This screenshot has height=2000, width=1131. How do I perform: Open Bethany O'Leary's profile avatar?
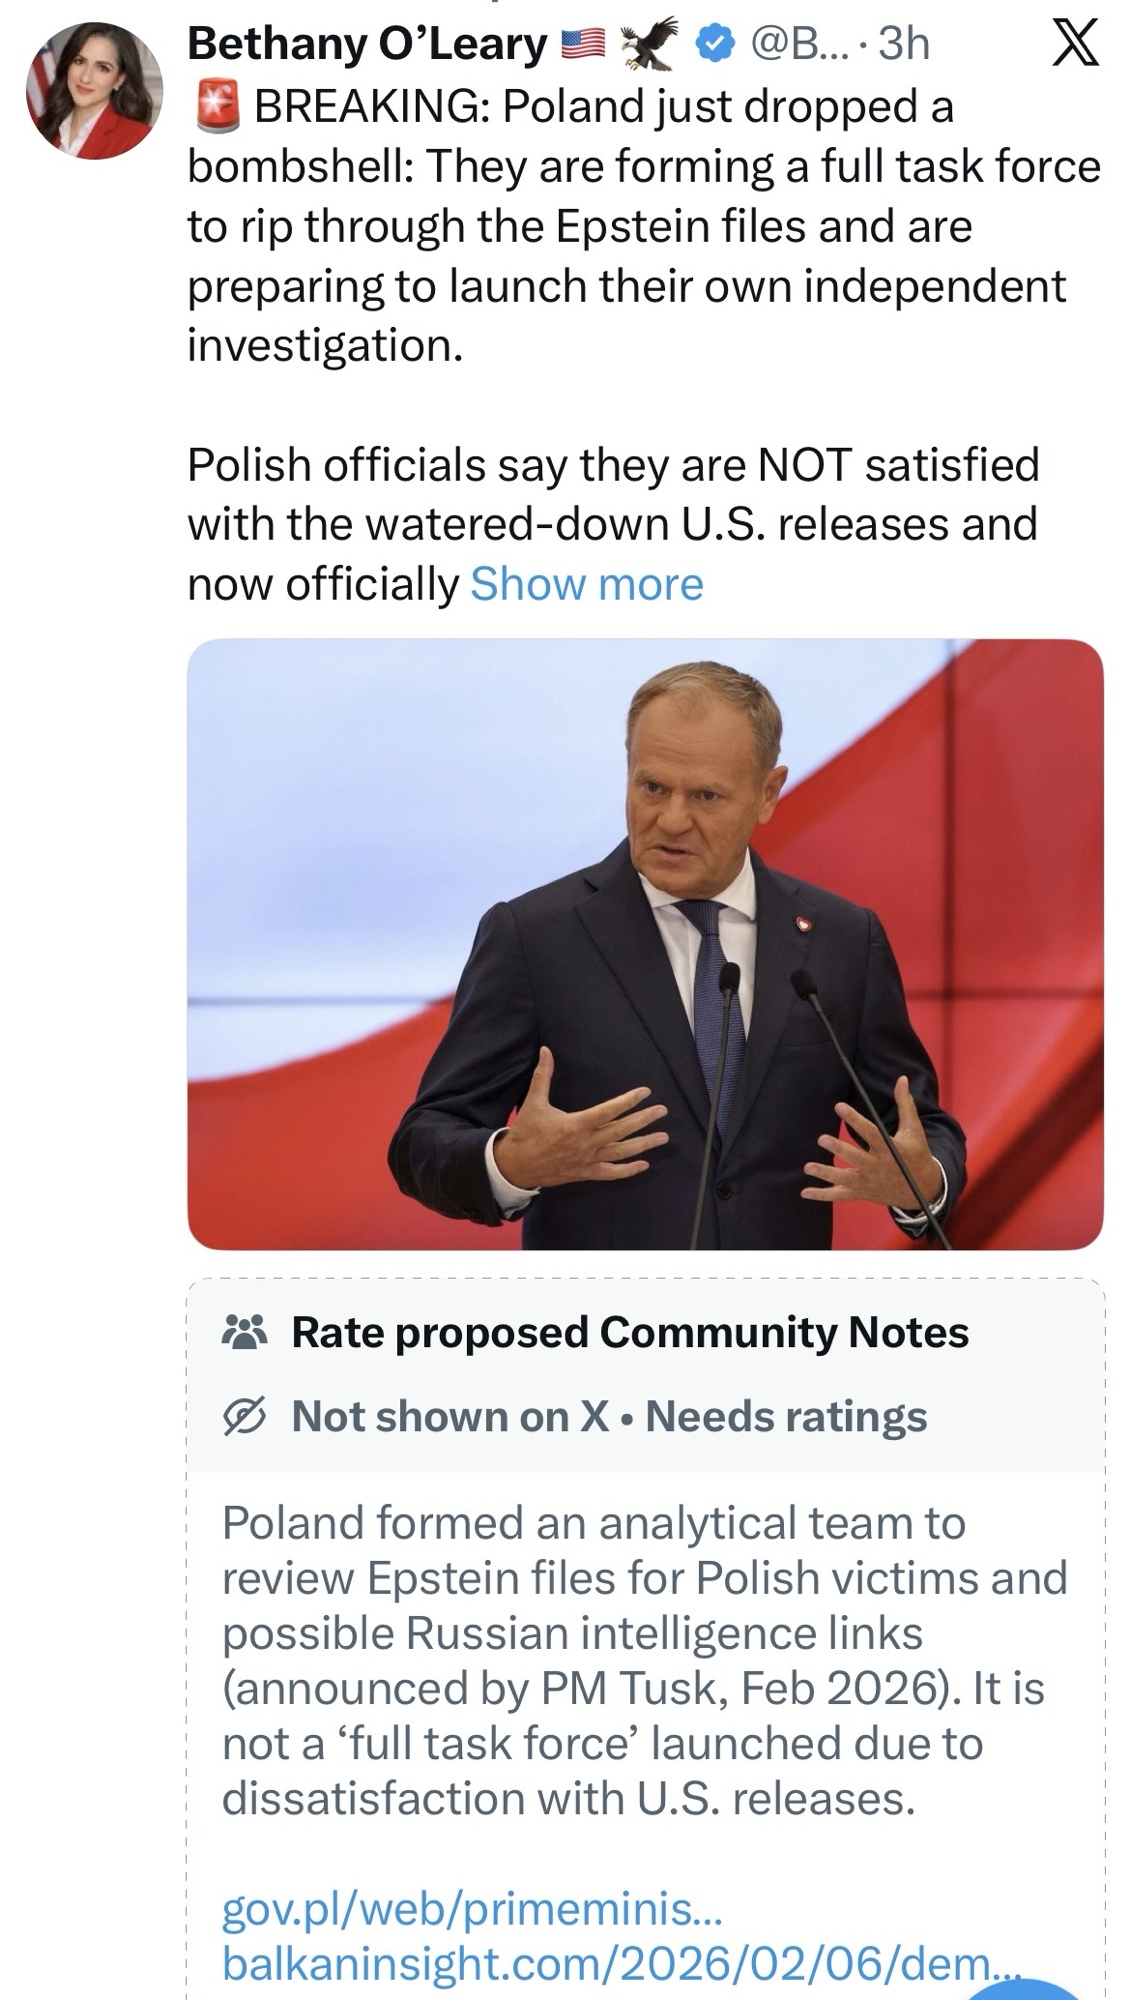tap(94, 91)
